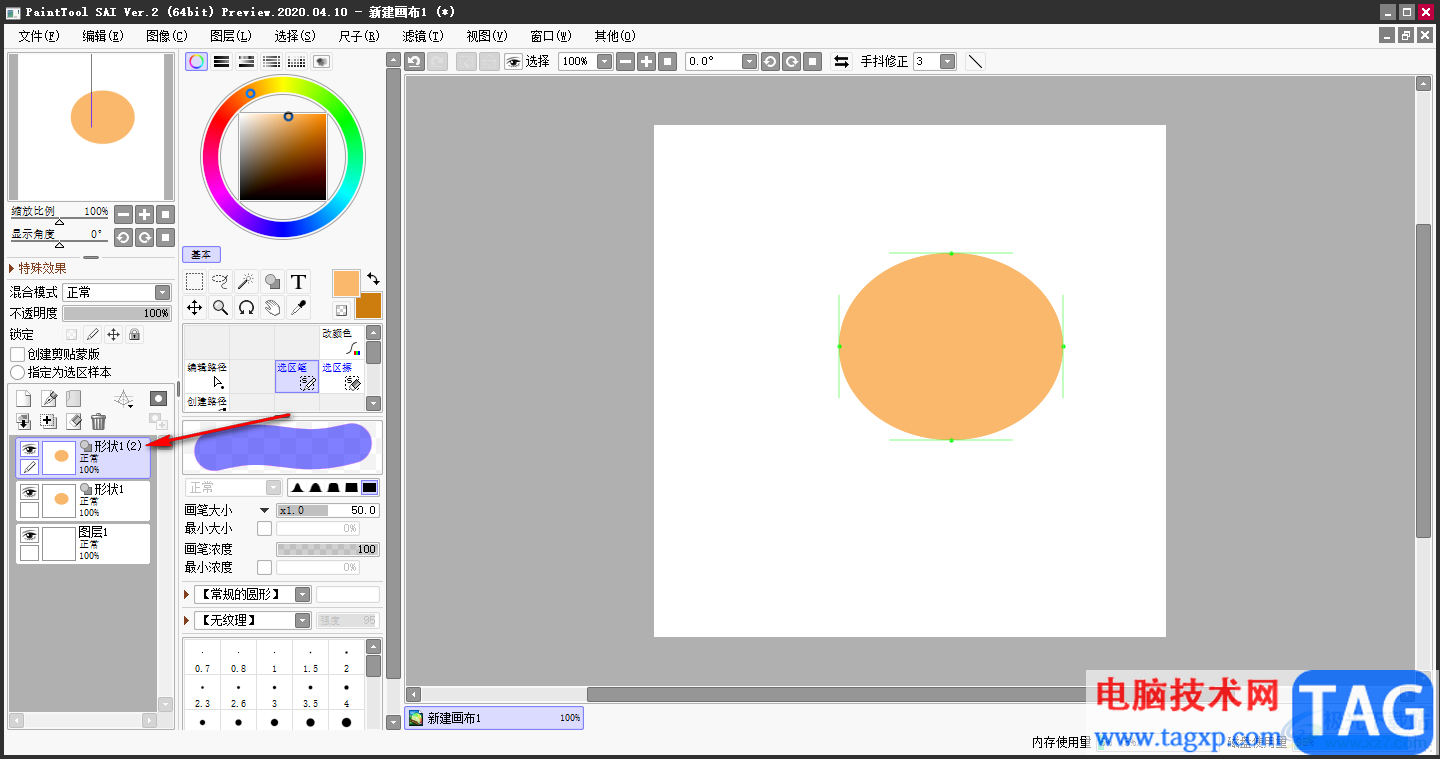Select the rectangular selection tool
This screenshot has height=759, width=1440.
tap(195, 282)
